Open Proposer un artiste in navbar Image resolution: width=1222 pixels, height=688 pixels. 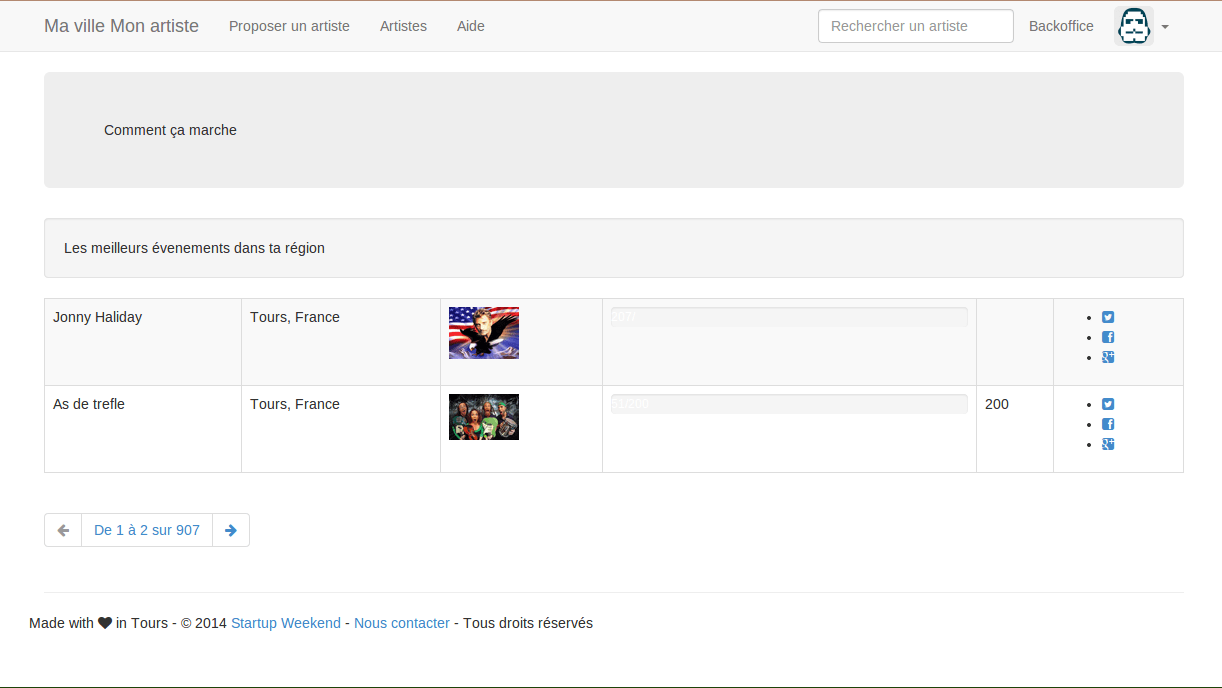(x=289, y=26)
